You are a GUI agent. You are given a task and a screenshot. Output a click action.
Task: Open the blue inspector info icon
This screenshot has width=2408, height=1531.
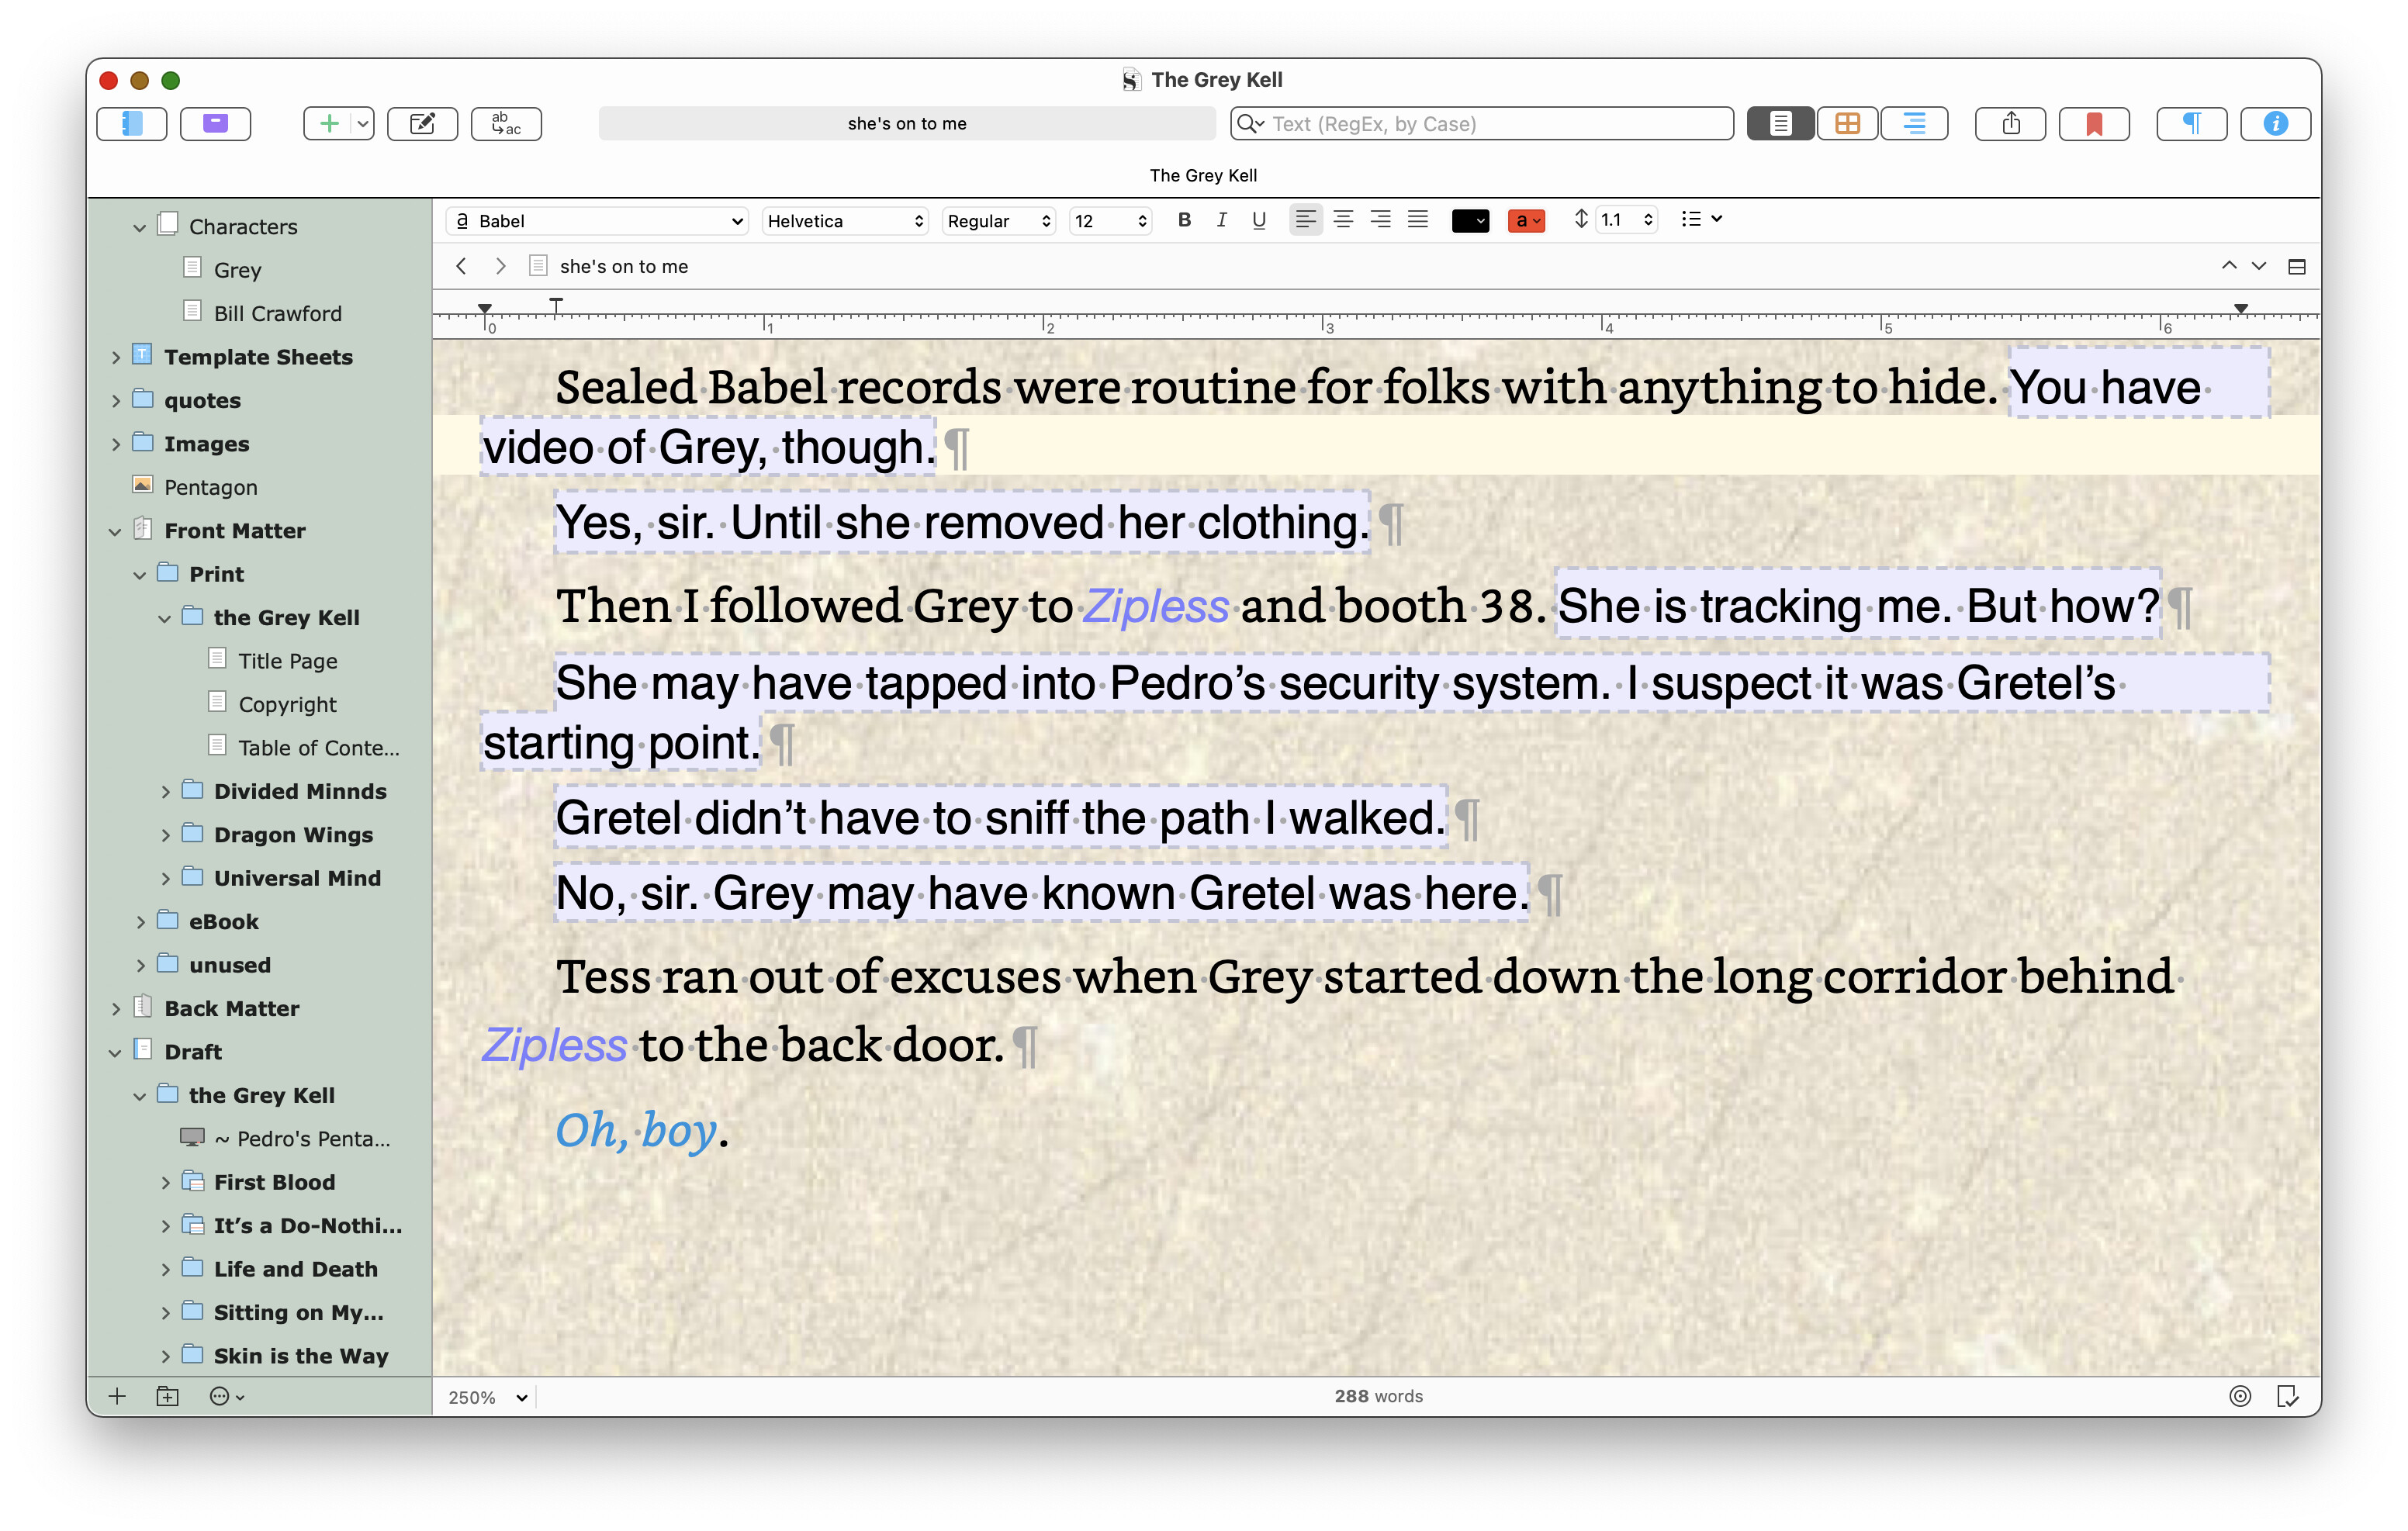click(x=2275, y=123)
